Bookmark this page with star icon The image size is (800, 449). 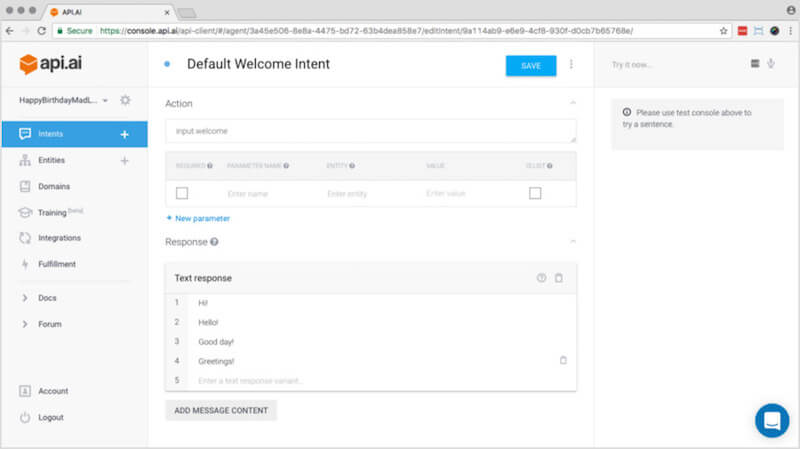(723, 31)
